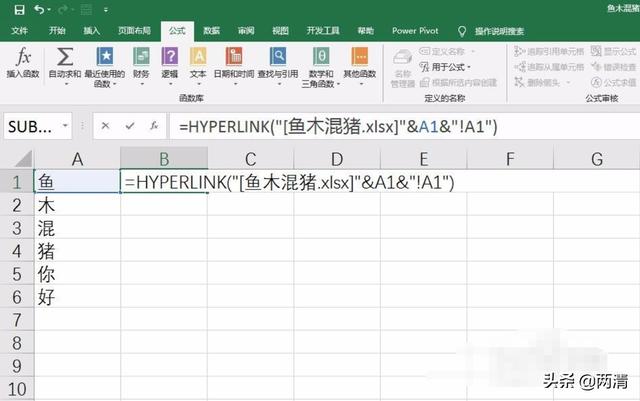Select row 7 header
640x401 pixels.
[x=17, y=319]
